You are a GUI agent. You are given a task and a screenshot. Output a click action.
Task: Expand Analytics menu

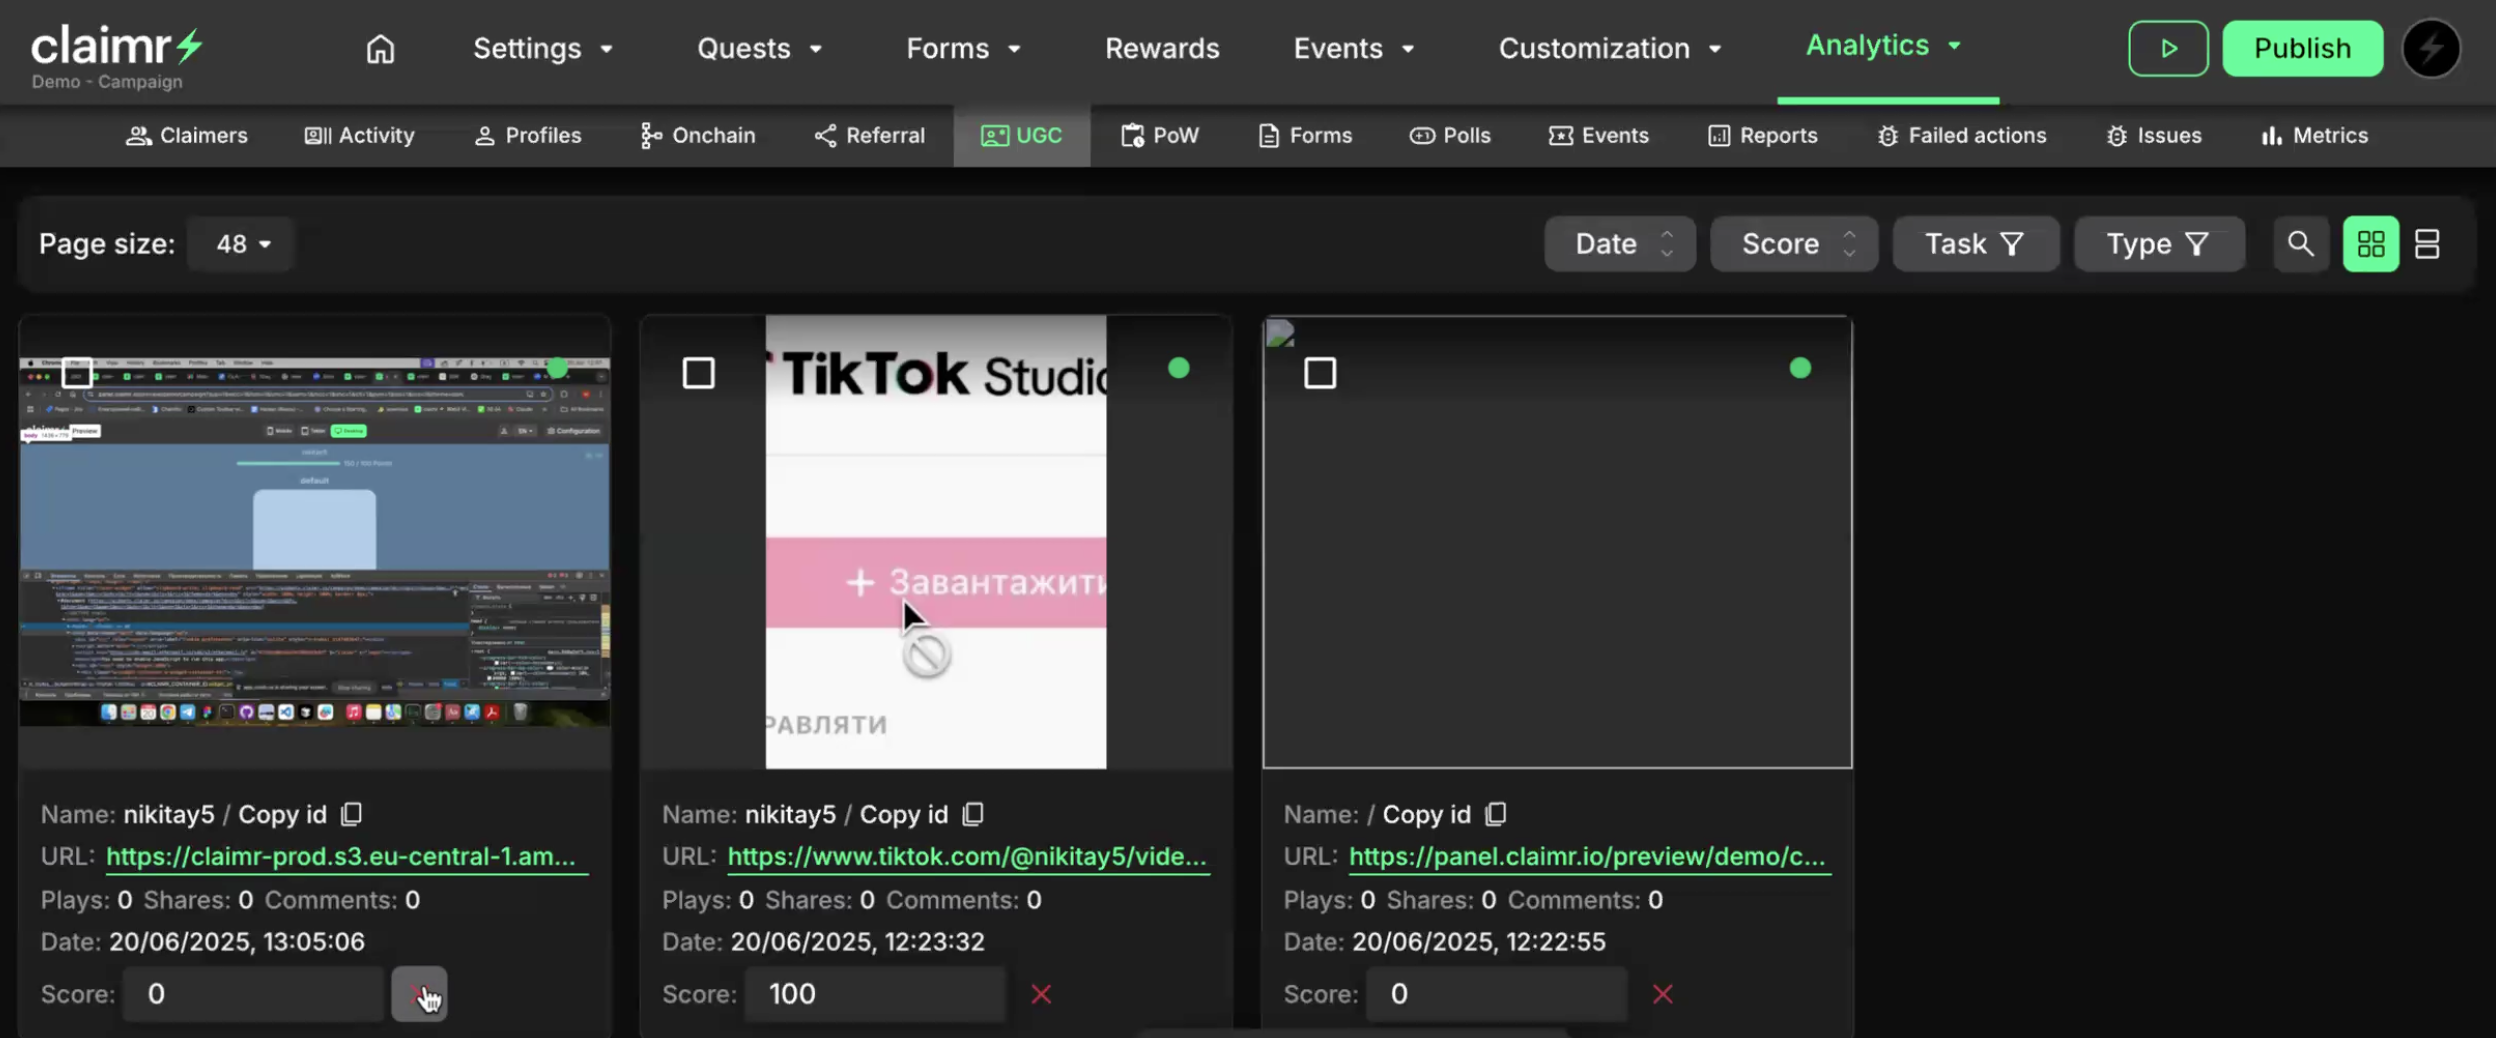click(x=1884, y=45)
